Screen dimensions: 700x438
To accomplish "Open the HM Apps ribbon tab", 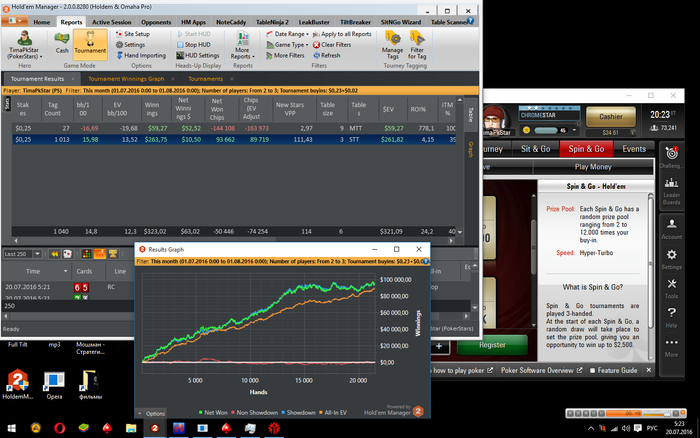I will coord(193,22).
